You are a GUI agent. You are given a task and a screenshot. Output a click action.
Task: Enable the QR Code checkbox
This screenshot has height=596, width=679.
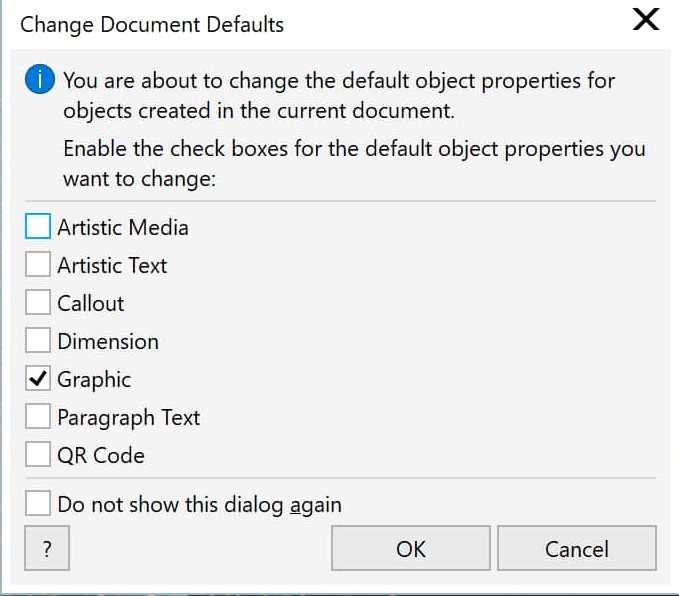[x=38, y=454]
